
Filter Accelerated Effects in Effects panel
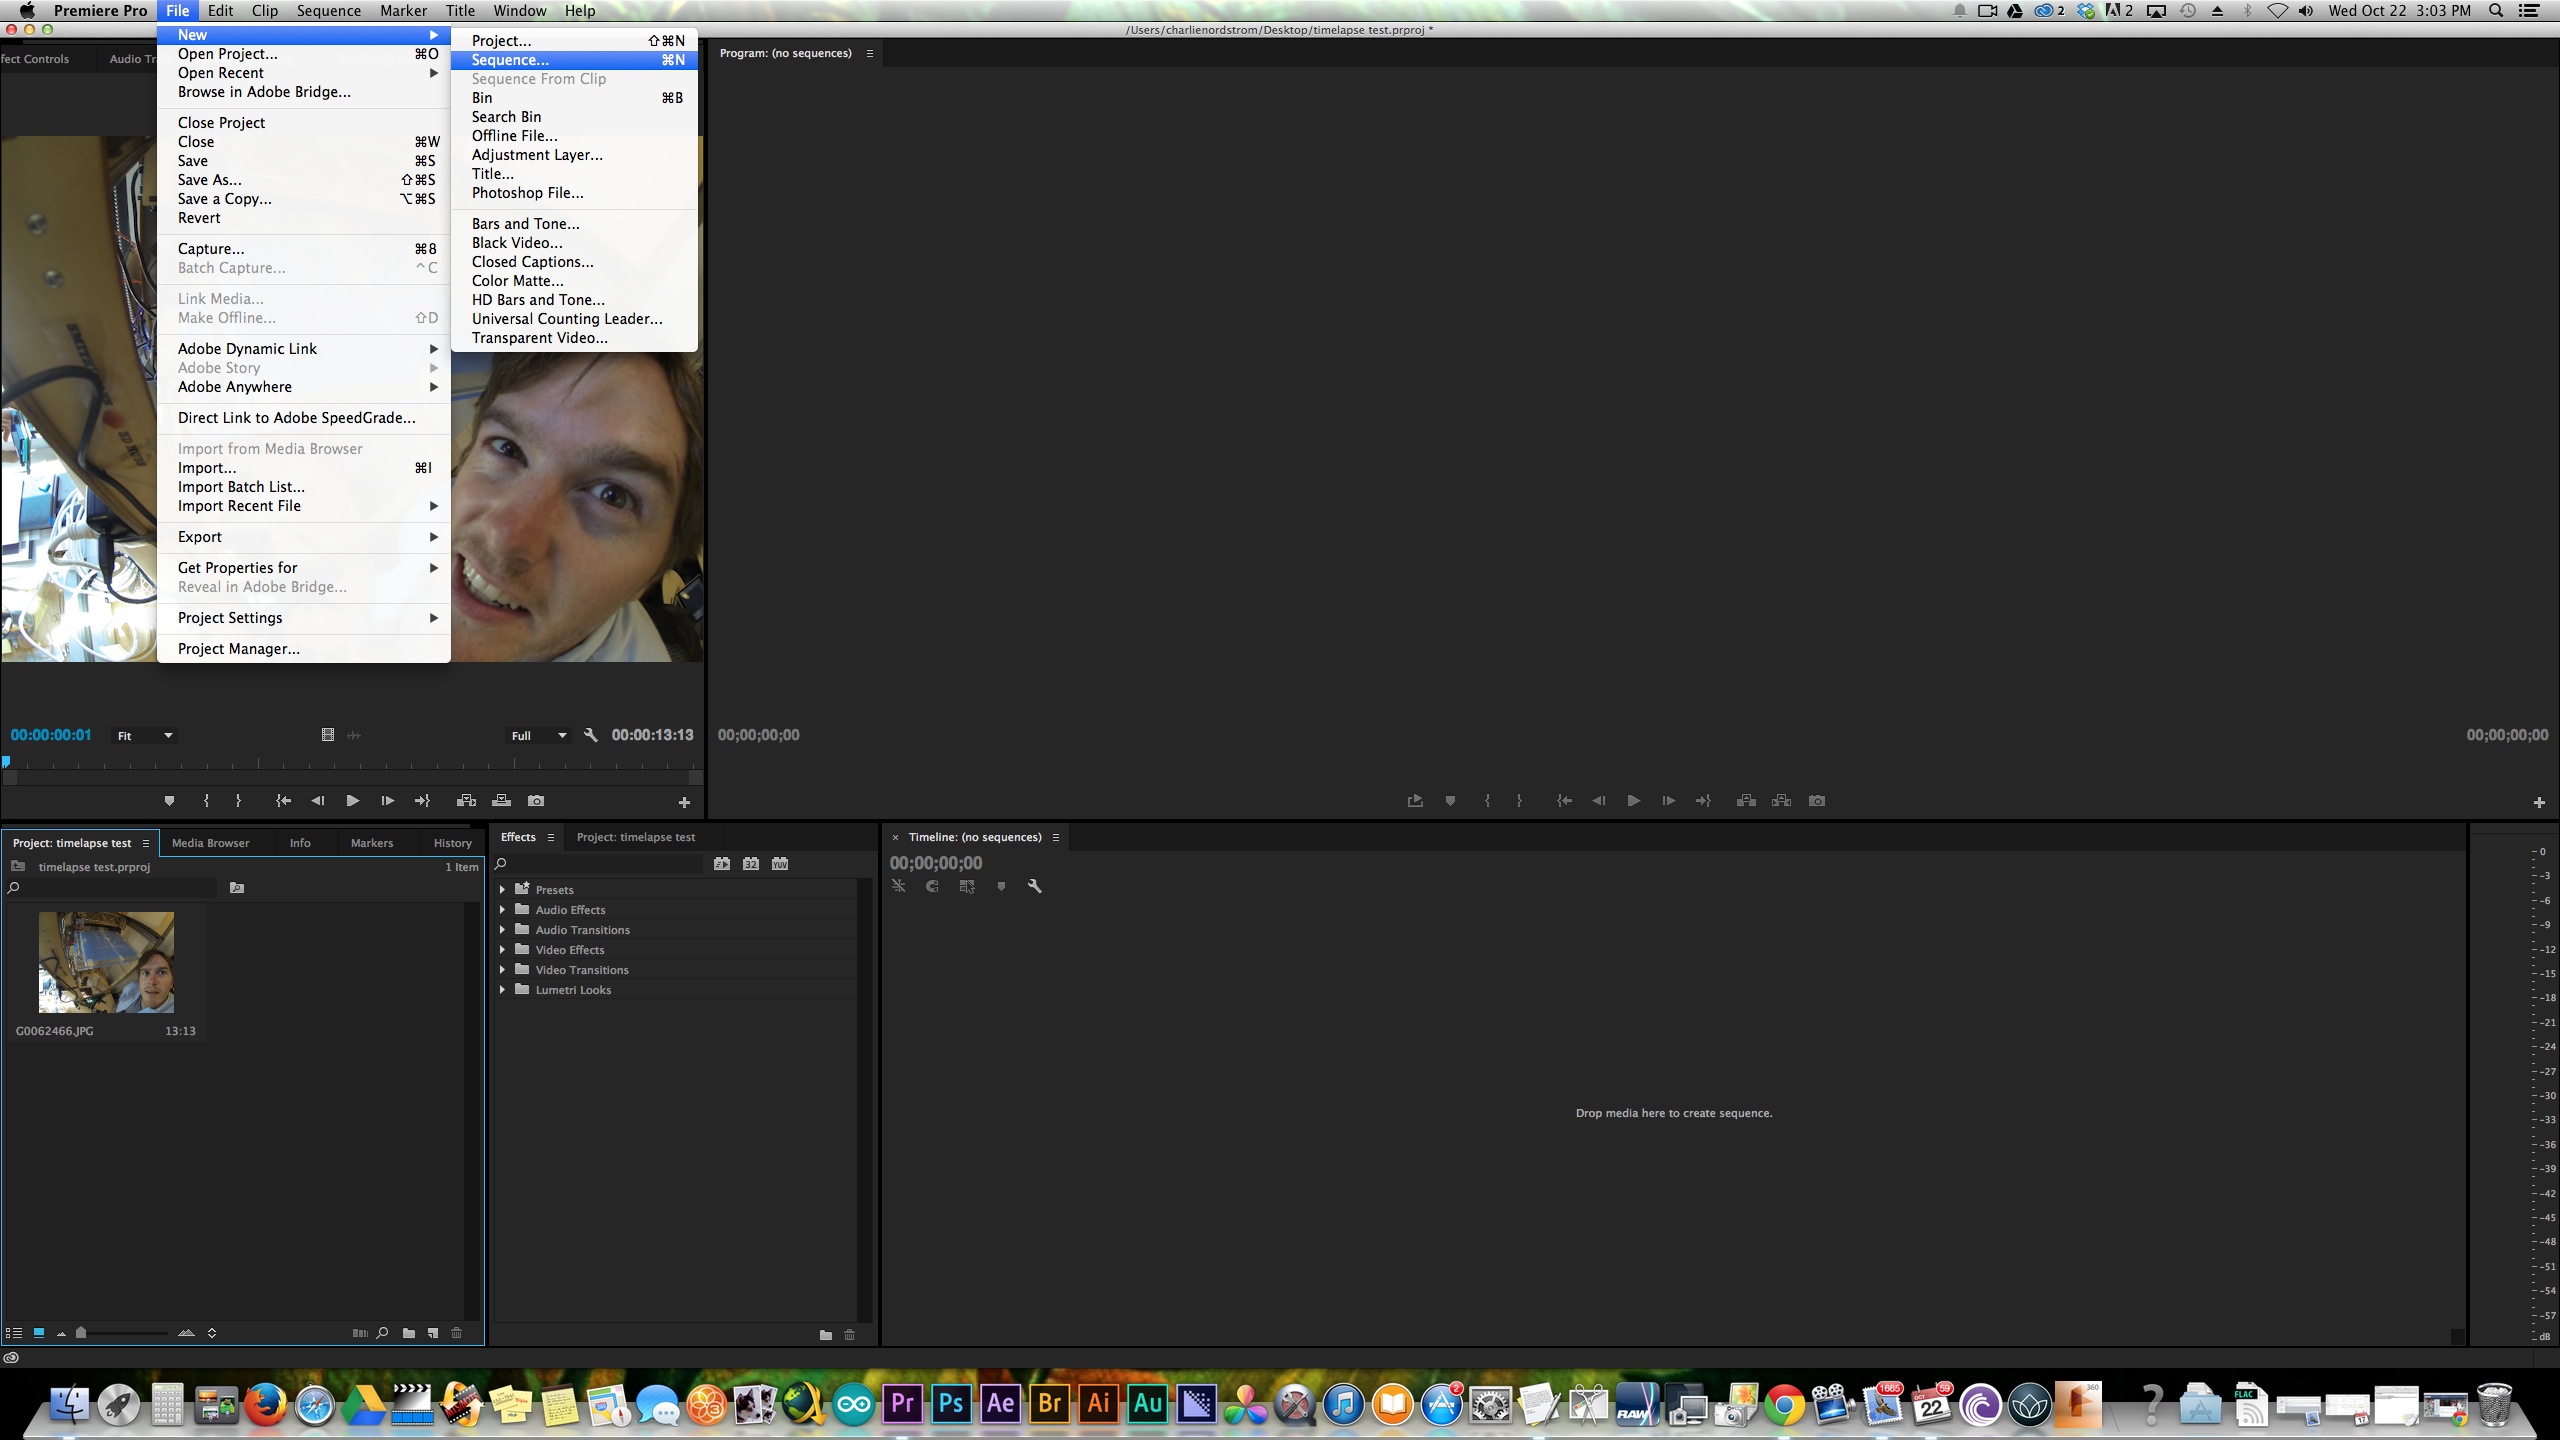point(722,864)
